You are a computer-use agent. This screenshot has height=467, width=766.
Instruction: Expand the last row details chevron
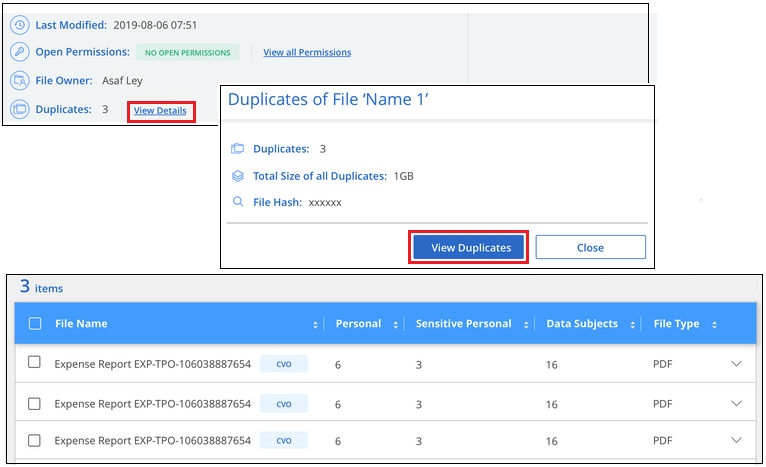736,440
